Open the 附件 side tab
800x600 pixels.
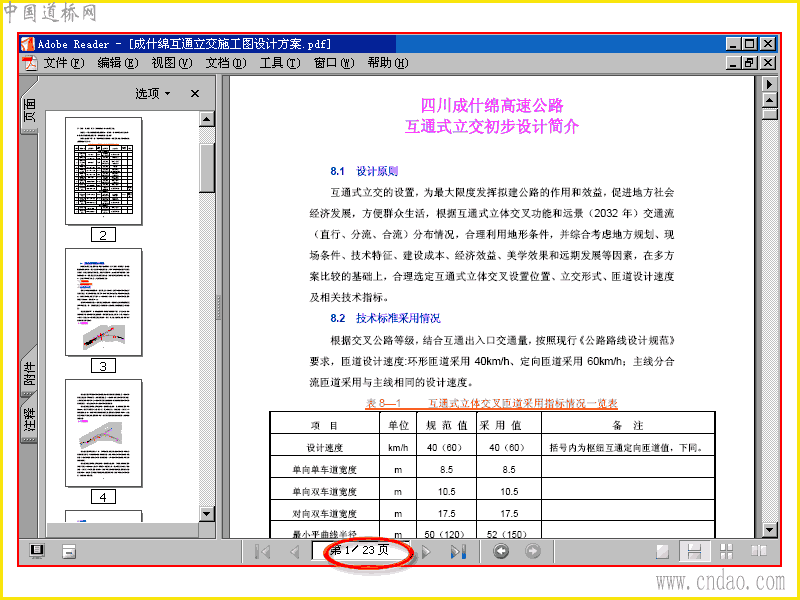point(29,372)
